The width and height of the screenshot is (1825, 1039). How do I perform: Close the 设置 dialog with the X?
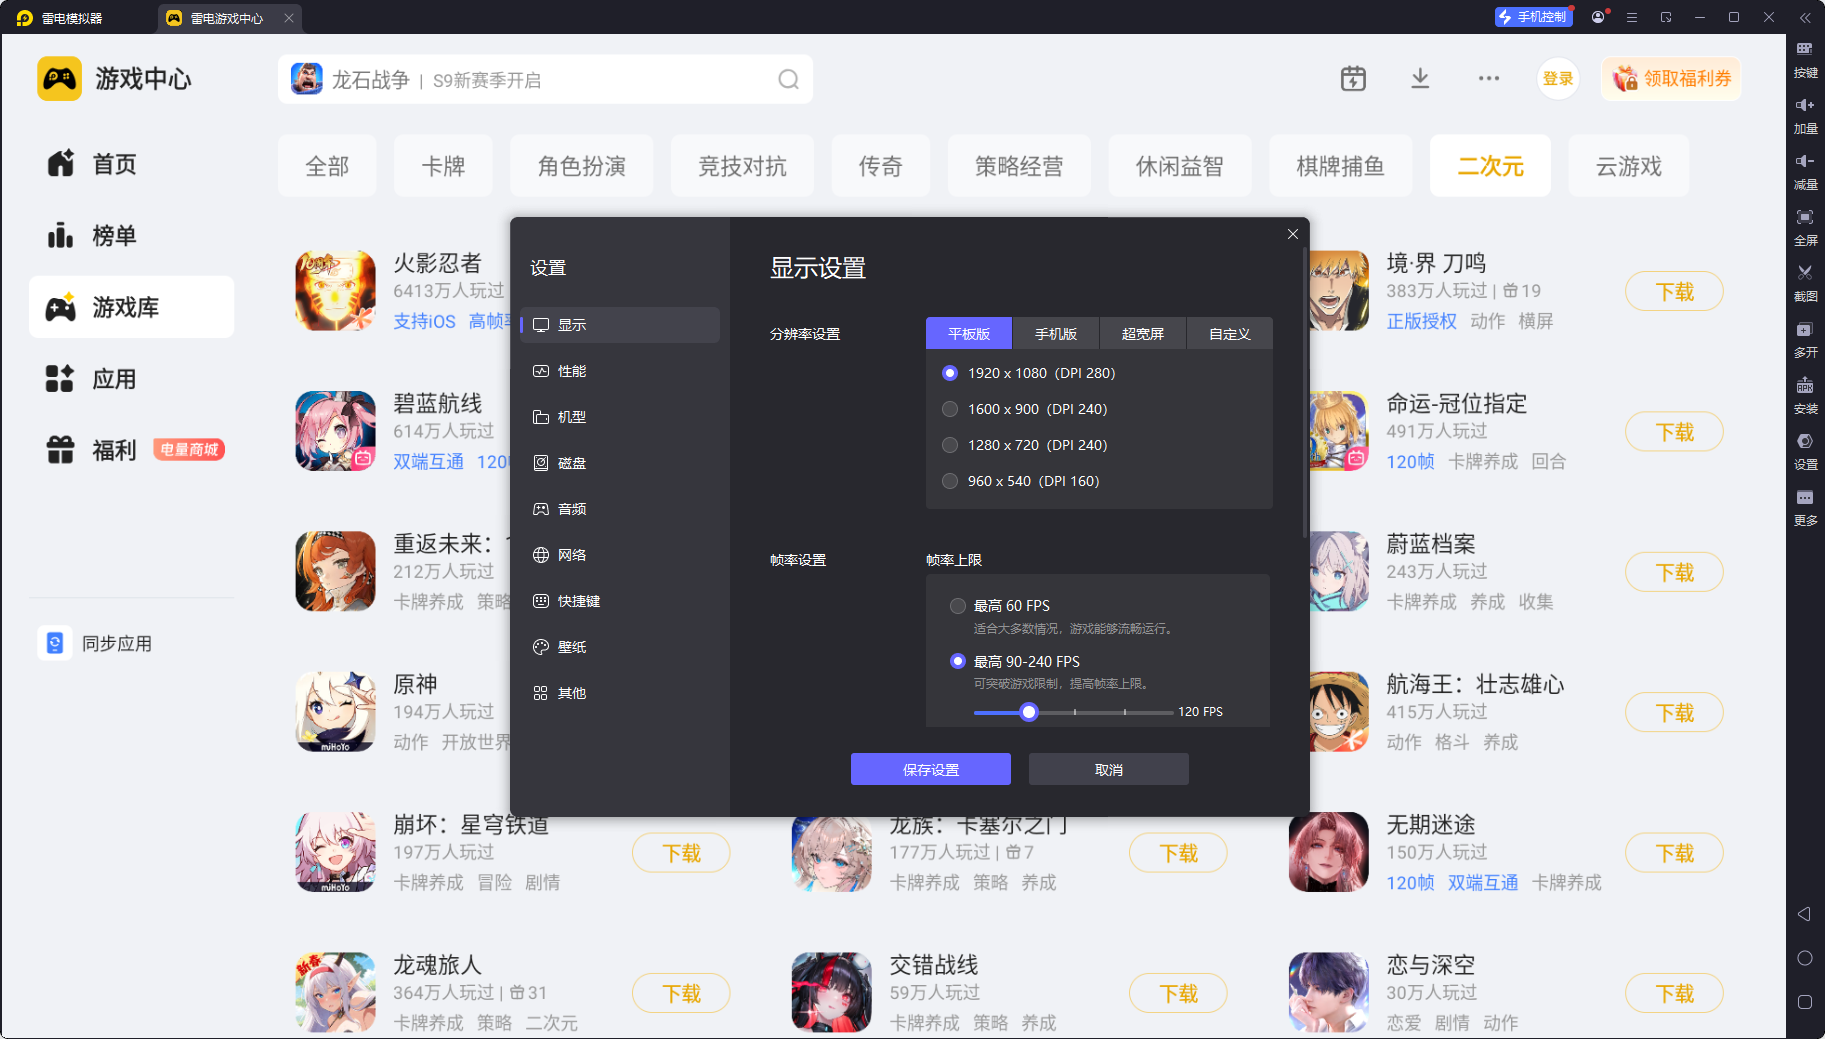click(x=1293, y=234)
